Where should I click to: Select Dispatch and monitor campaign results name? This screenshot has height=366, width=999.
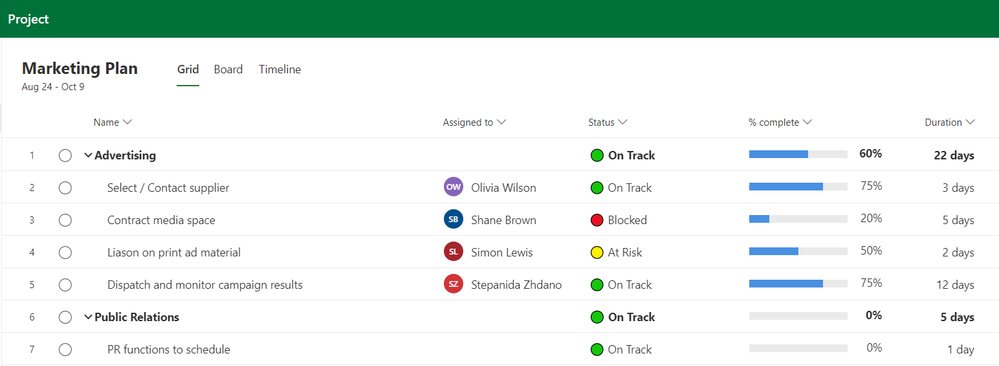click(x=205, y=285)
